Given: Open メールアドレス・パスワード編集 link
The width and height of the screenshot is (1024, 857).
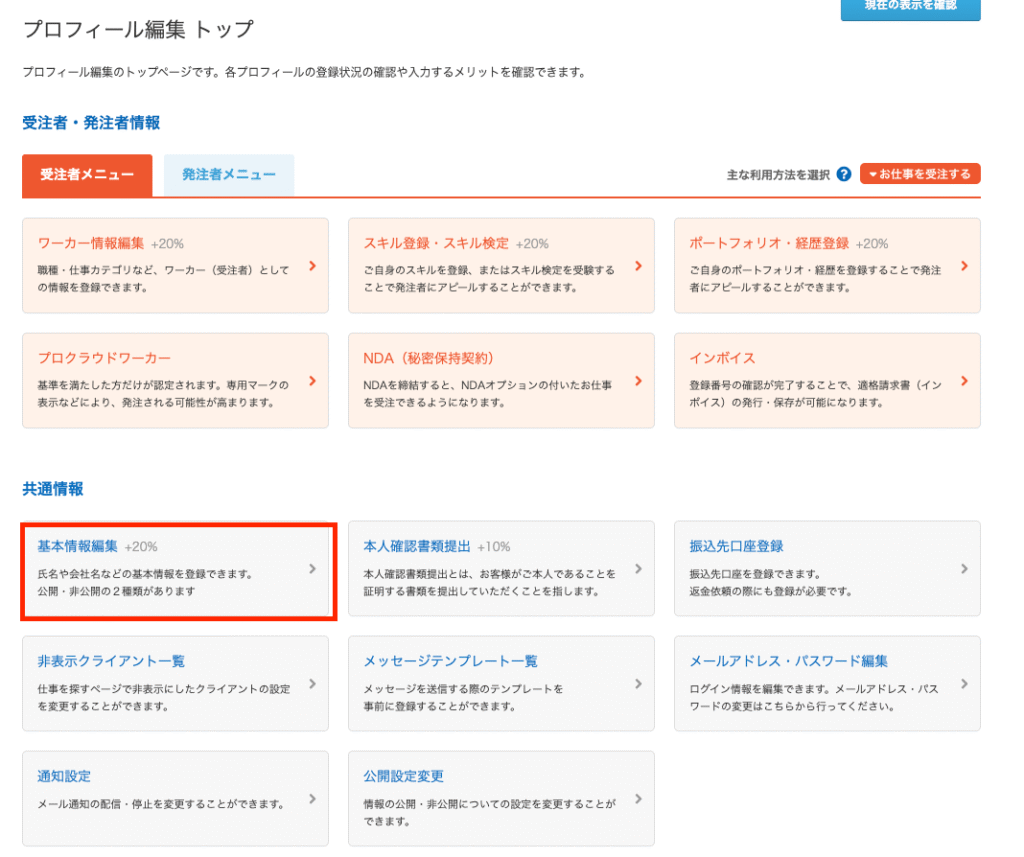Looking at the screenshot, I should pyautogui.click(x=788, y=661).
